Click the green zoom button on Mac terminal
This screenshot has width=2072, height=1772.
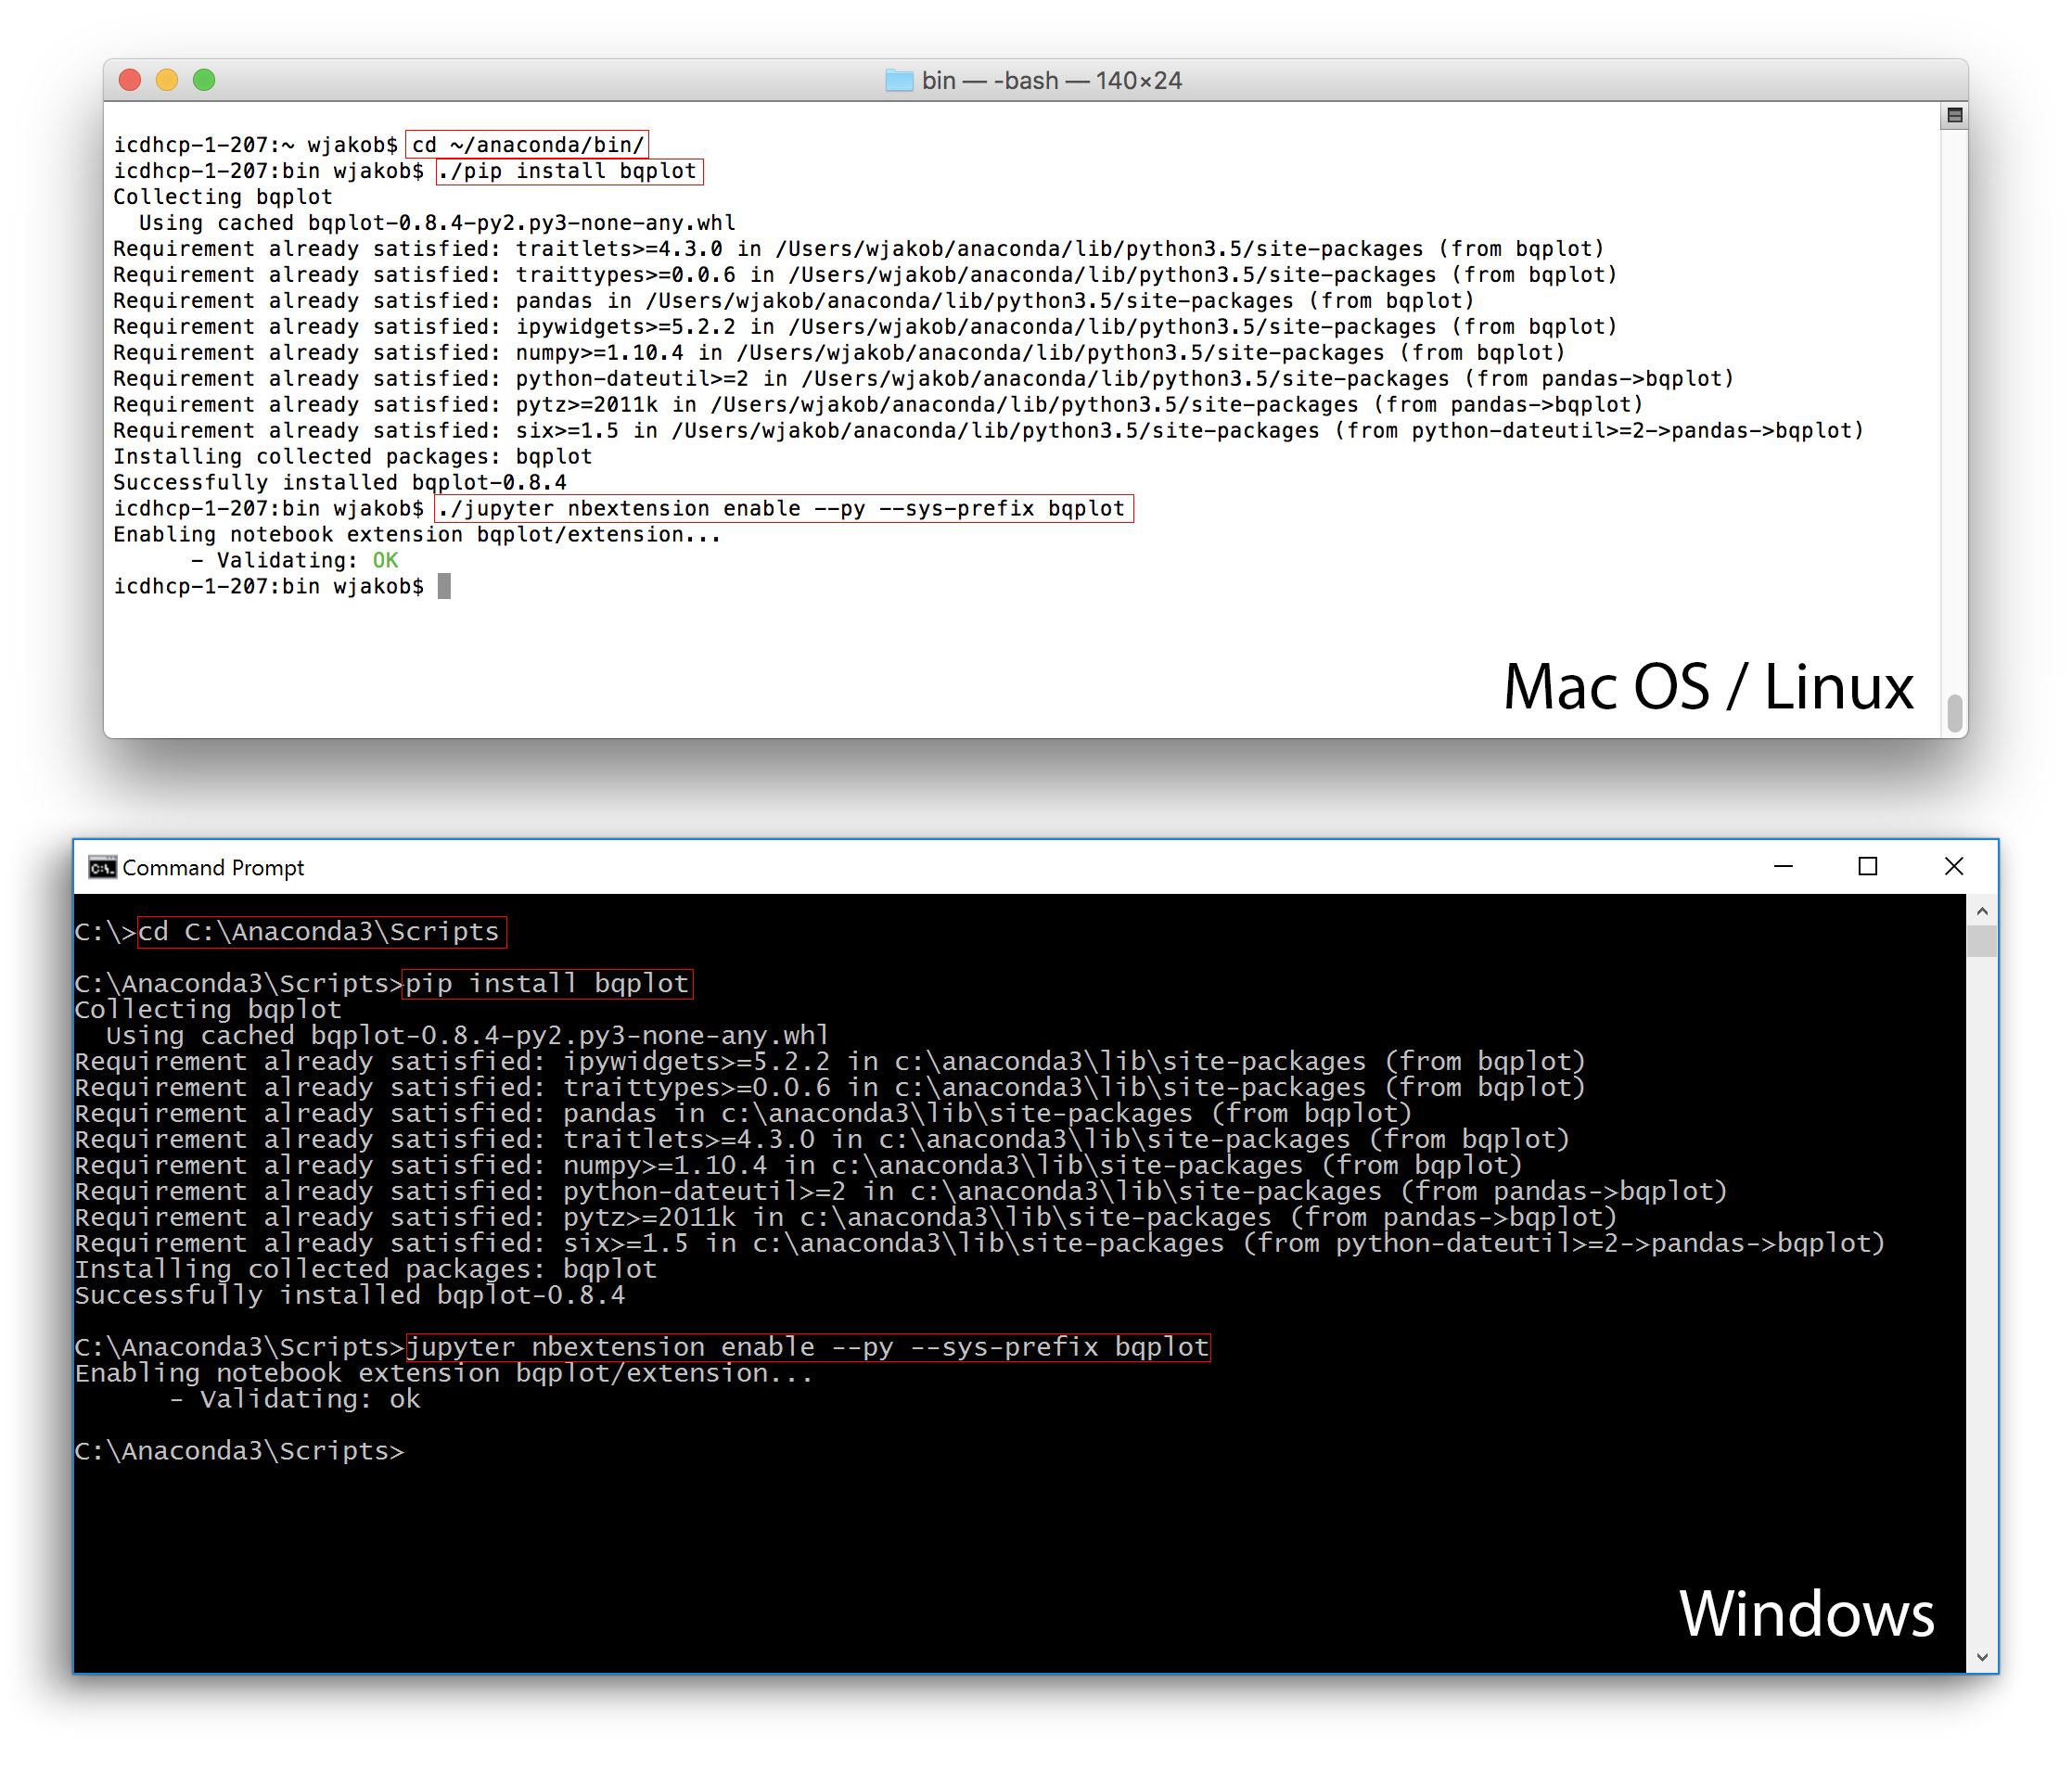tap(204, 80)
